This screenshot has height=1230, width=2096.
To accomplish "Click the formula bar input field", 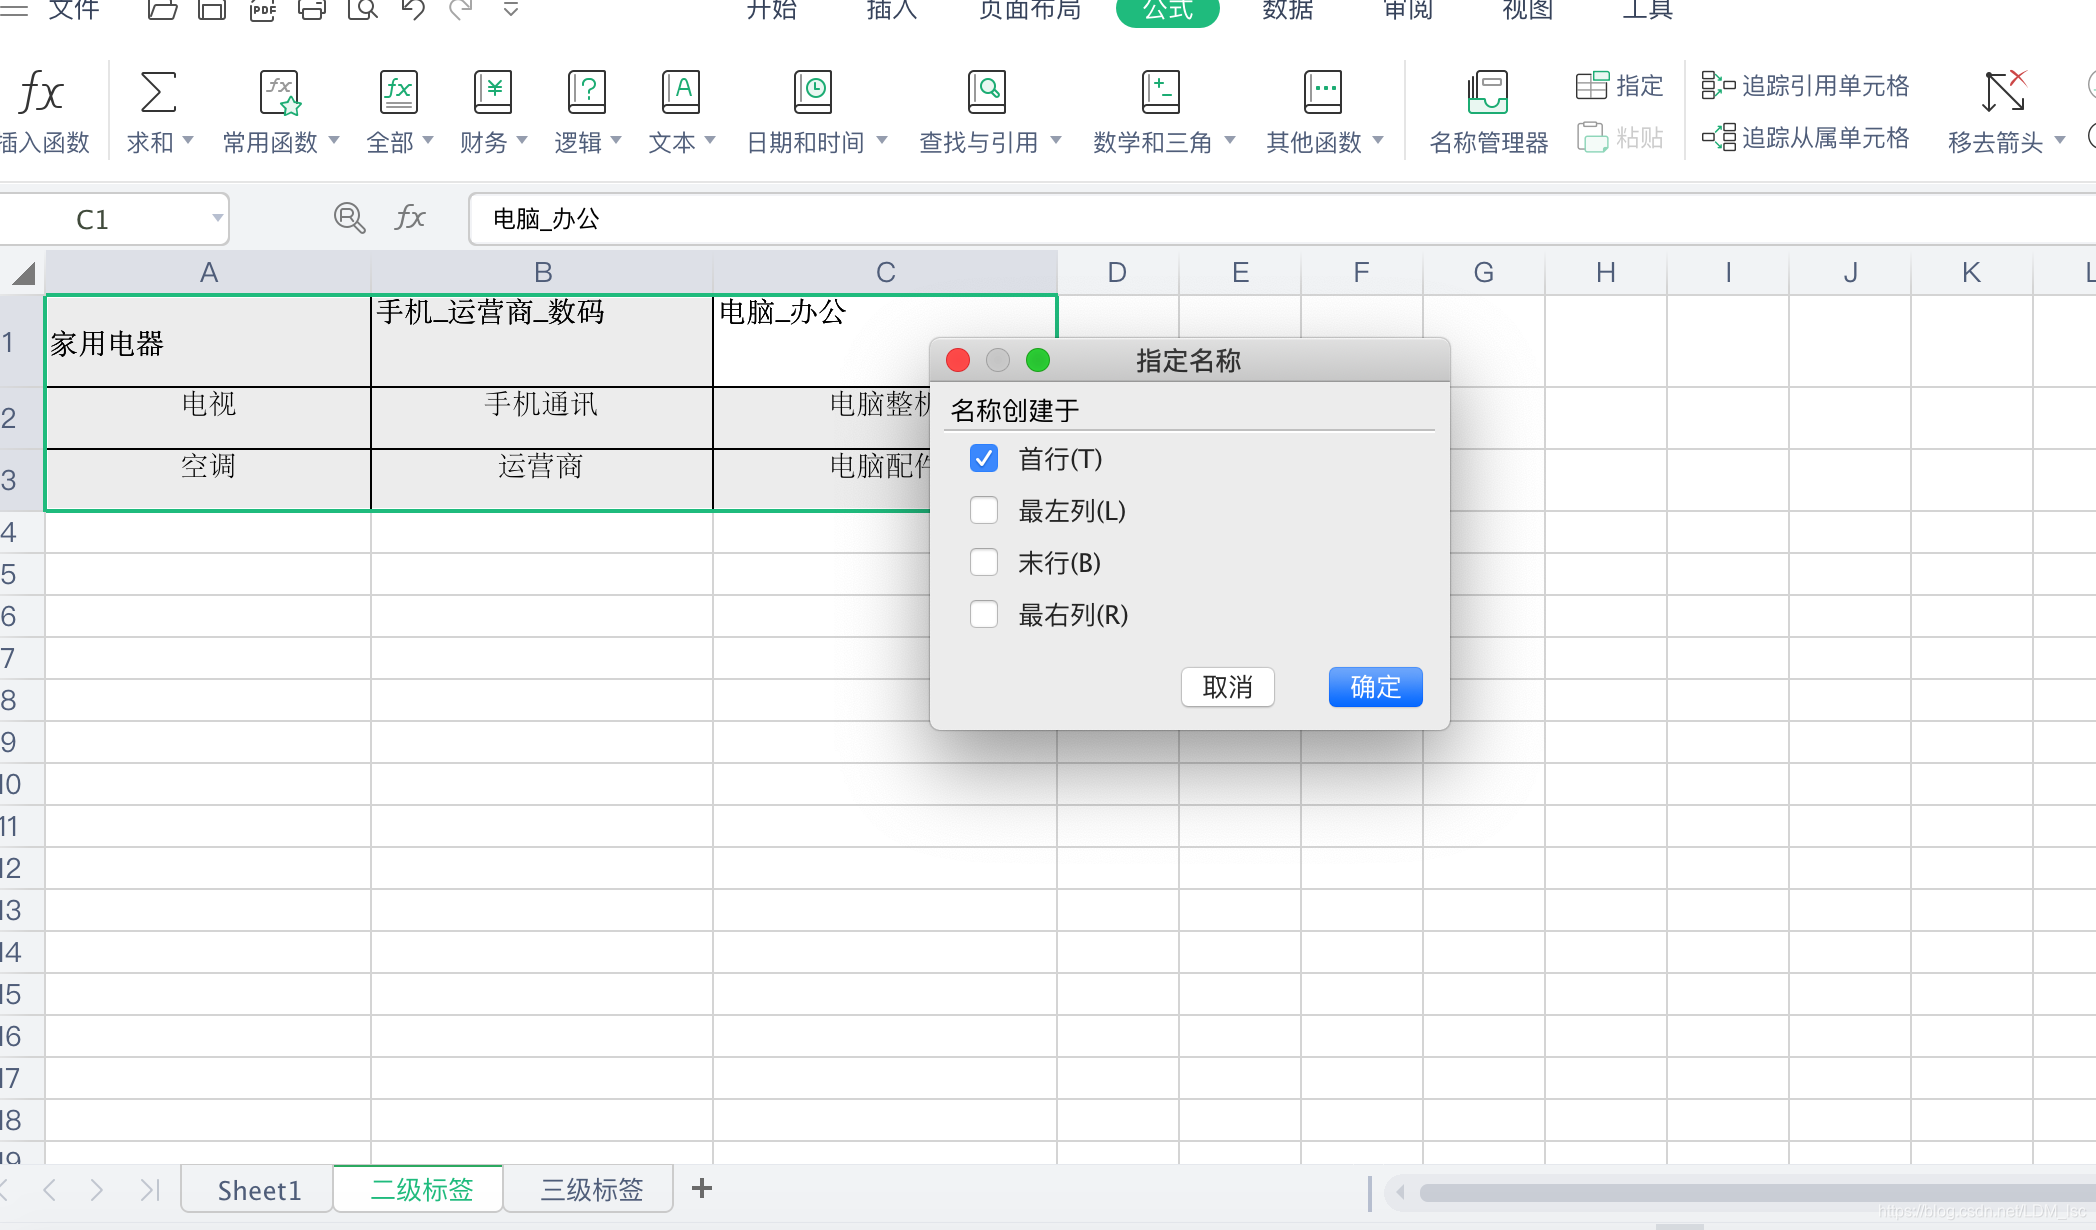I will tap(1282, 219).
